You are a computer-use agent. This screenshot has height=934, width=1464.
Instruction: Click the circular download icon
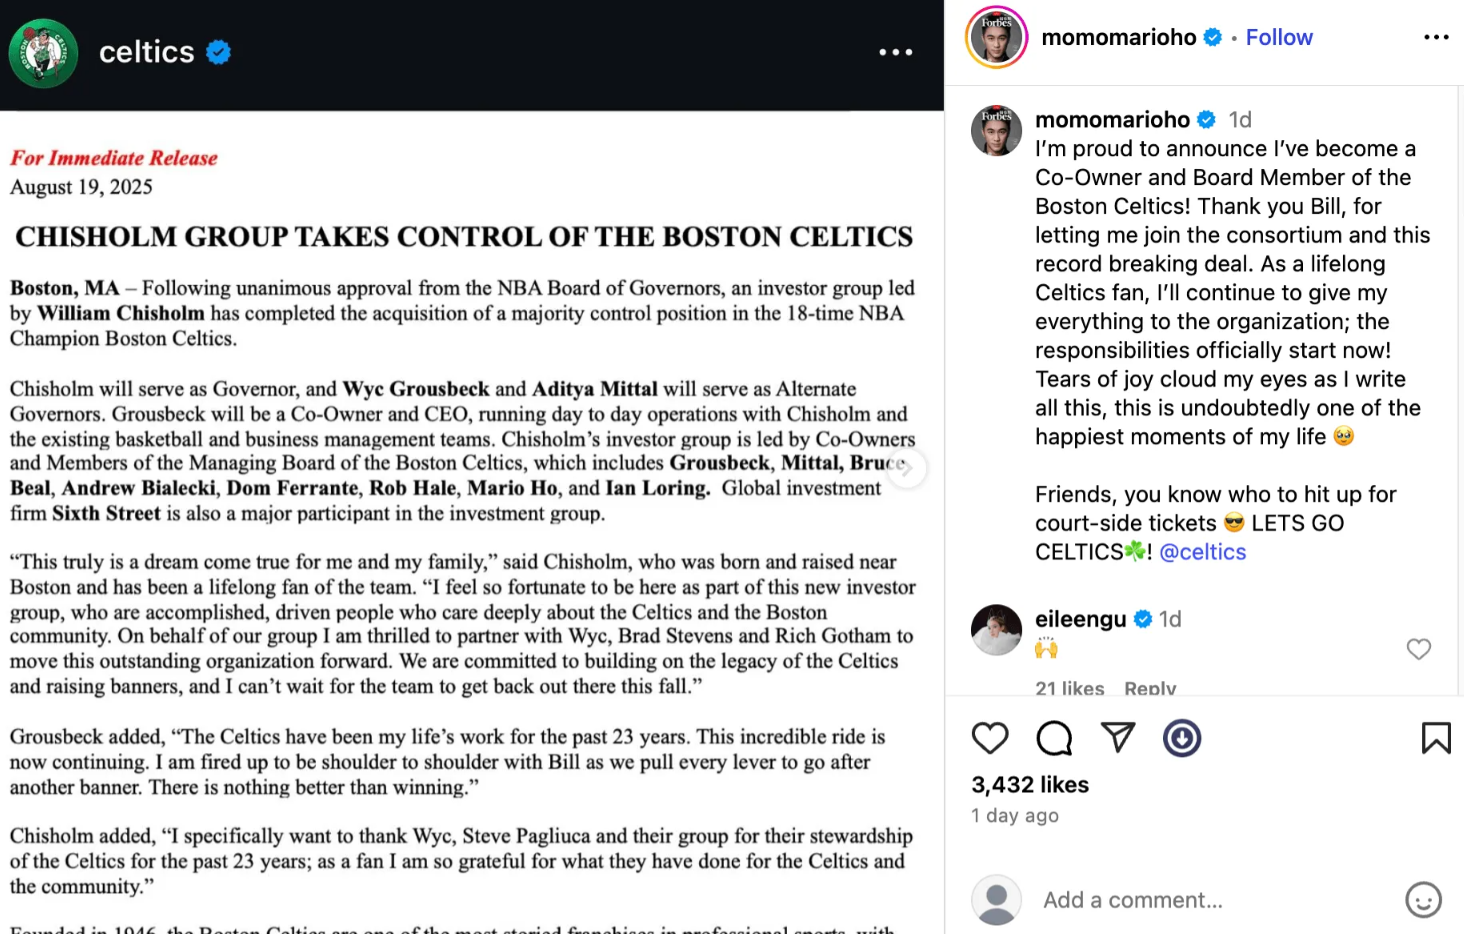[1182, 739]
